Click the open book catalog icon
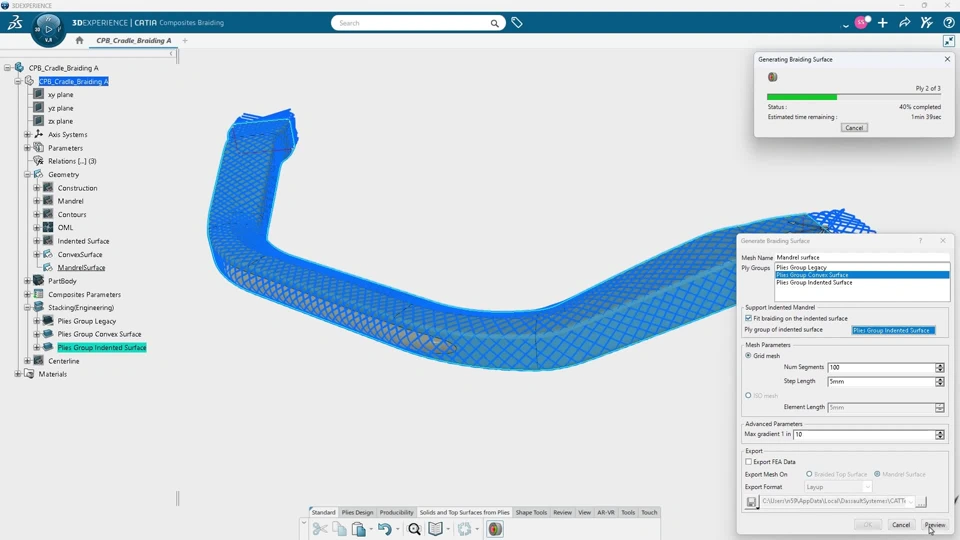This screenshot has width=960, height=540. pos(435,529)
